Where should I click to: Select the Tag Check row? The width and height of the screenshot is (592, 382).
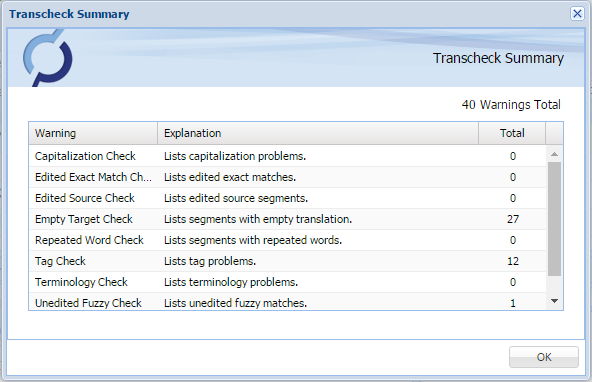[287, 261]
